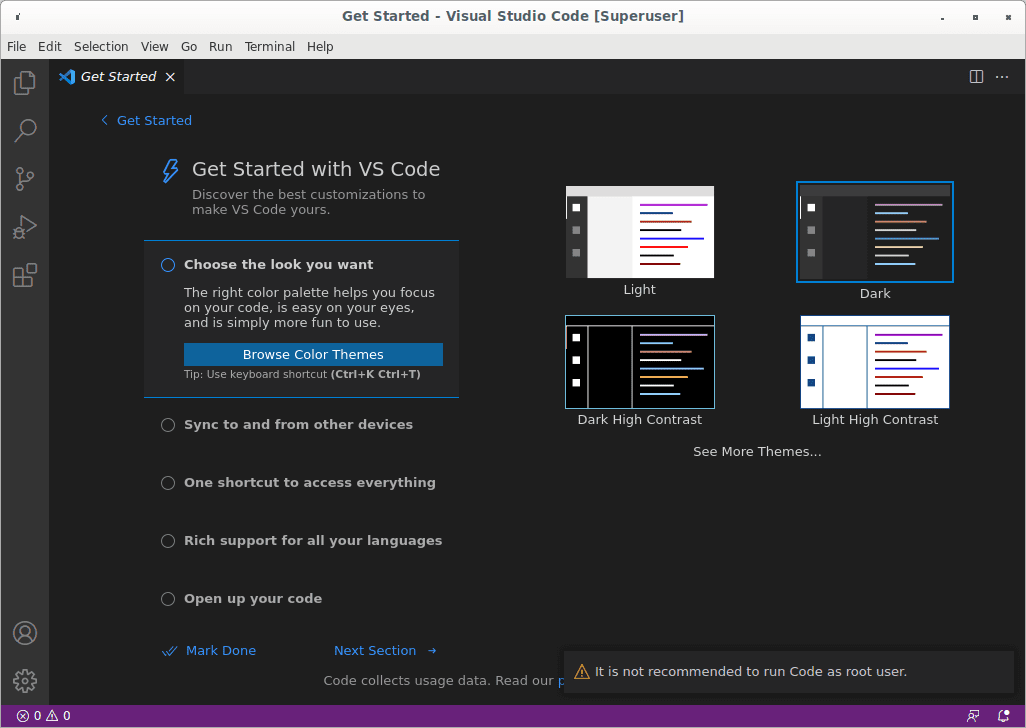The height and width of the screenshot is (728, 1026).
Task: Click the Browse Color Themes button
Action: [x=313, y=355]
